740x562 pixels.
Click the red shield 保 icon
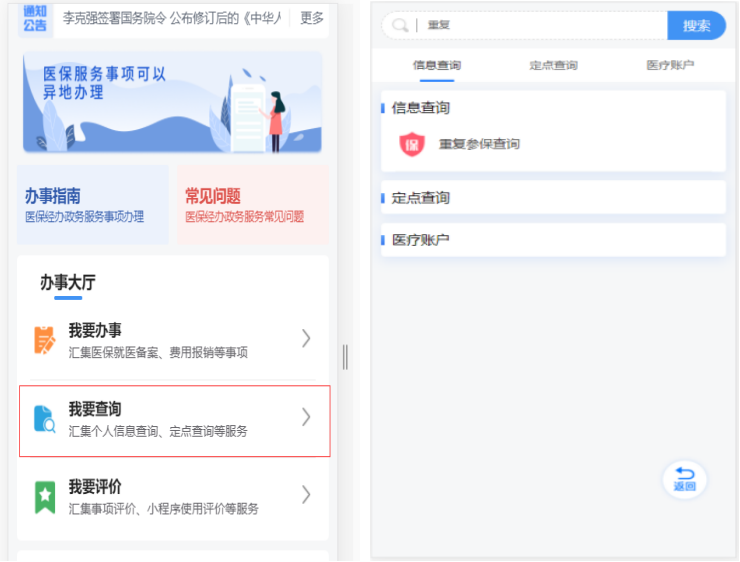(x=412, y=144)
